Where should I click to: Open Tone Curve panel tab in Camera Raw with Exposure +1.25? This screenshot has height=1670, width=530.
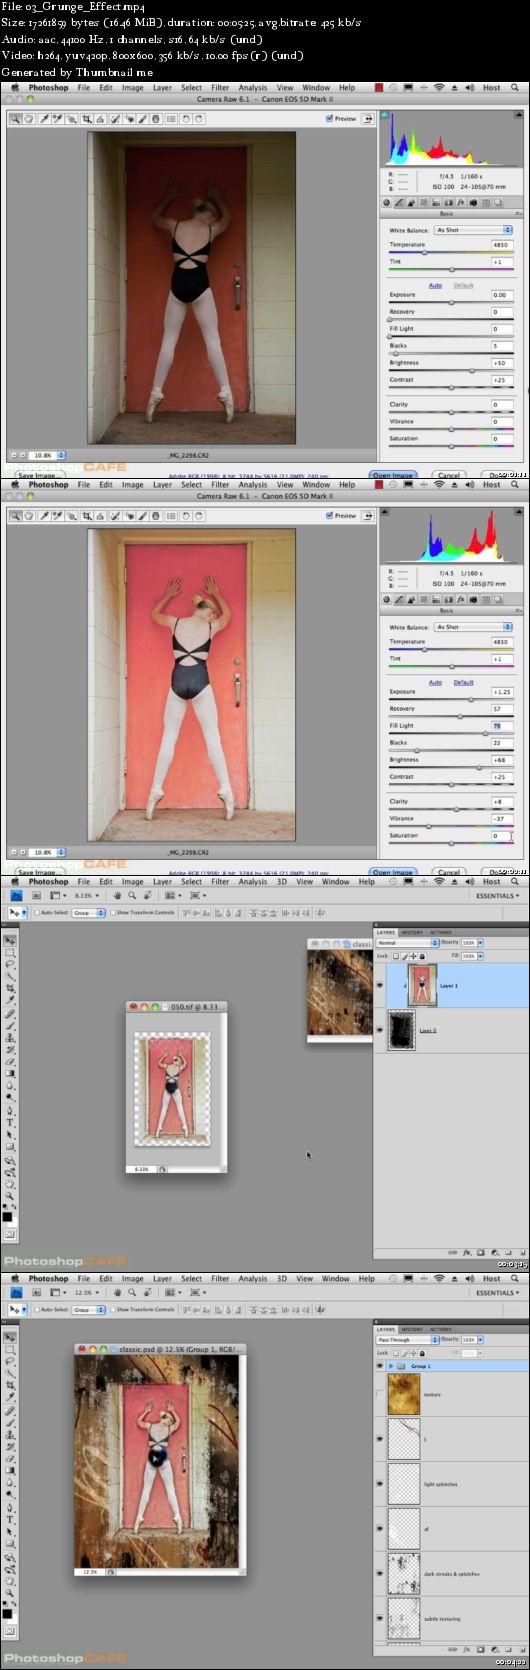coord(399,600)
